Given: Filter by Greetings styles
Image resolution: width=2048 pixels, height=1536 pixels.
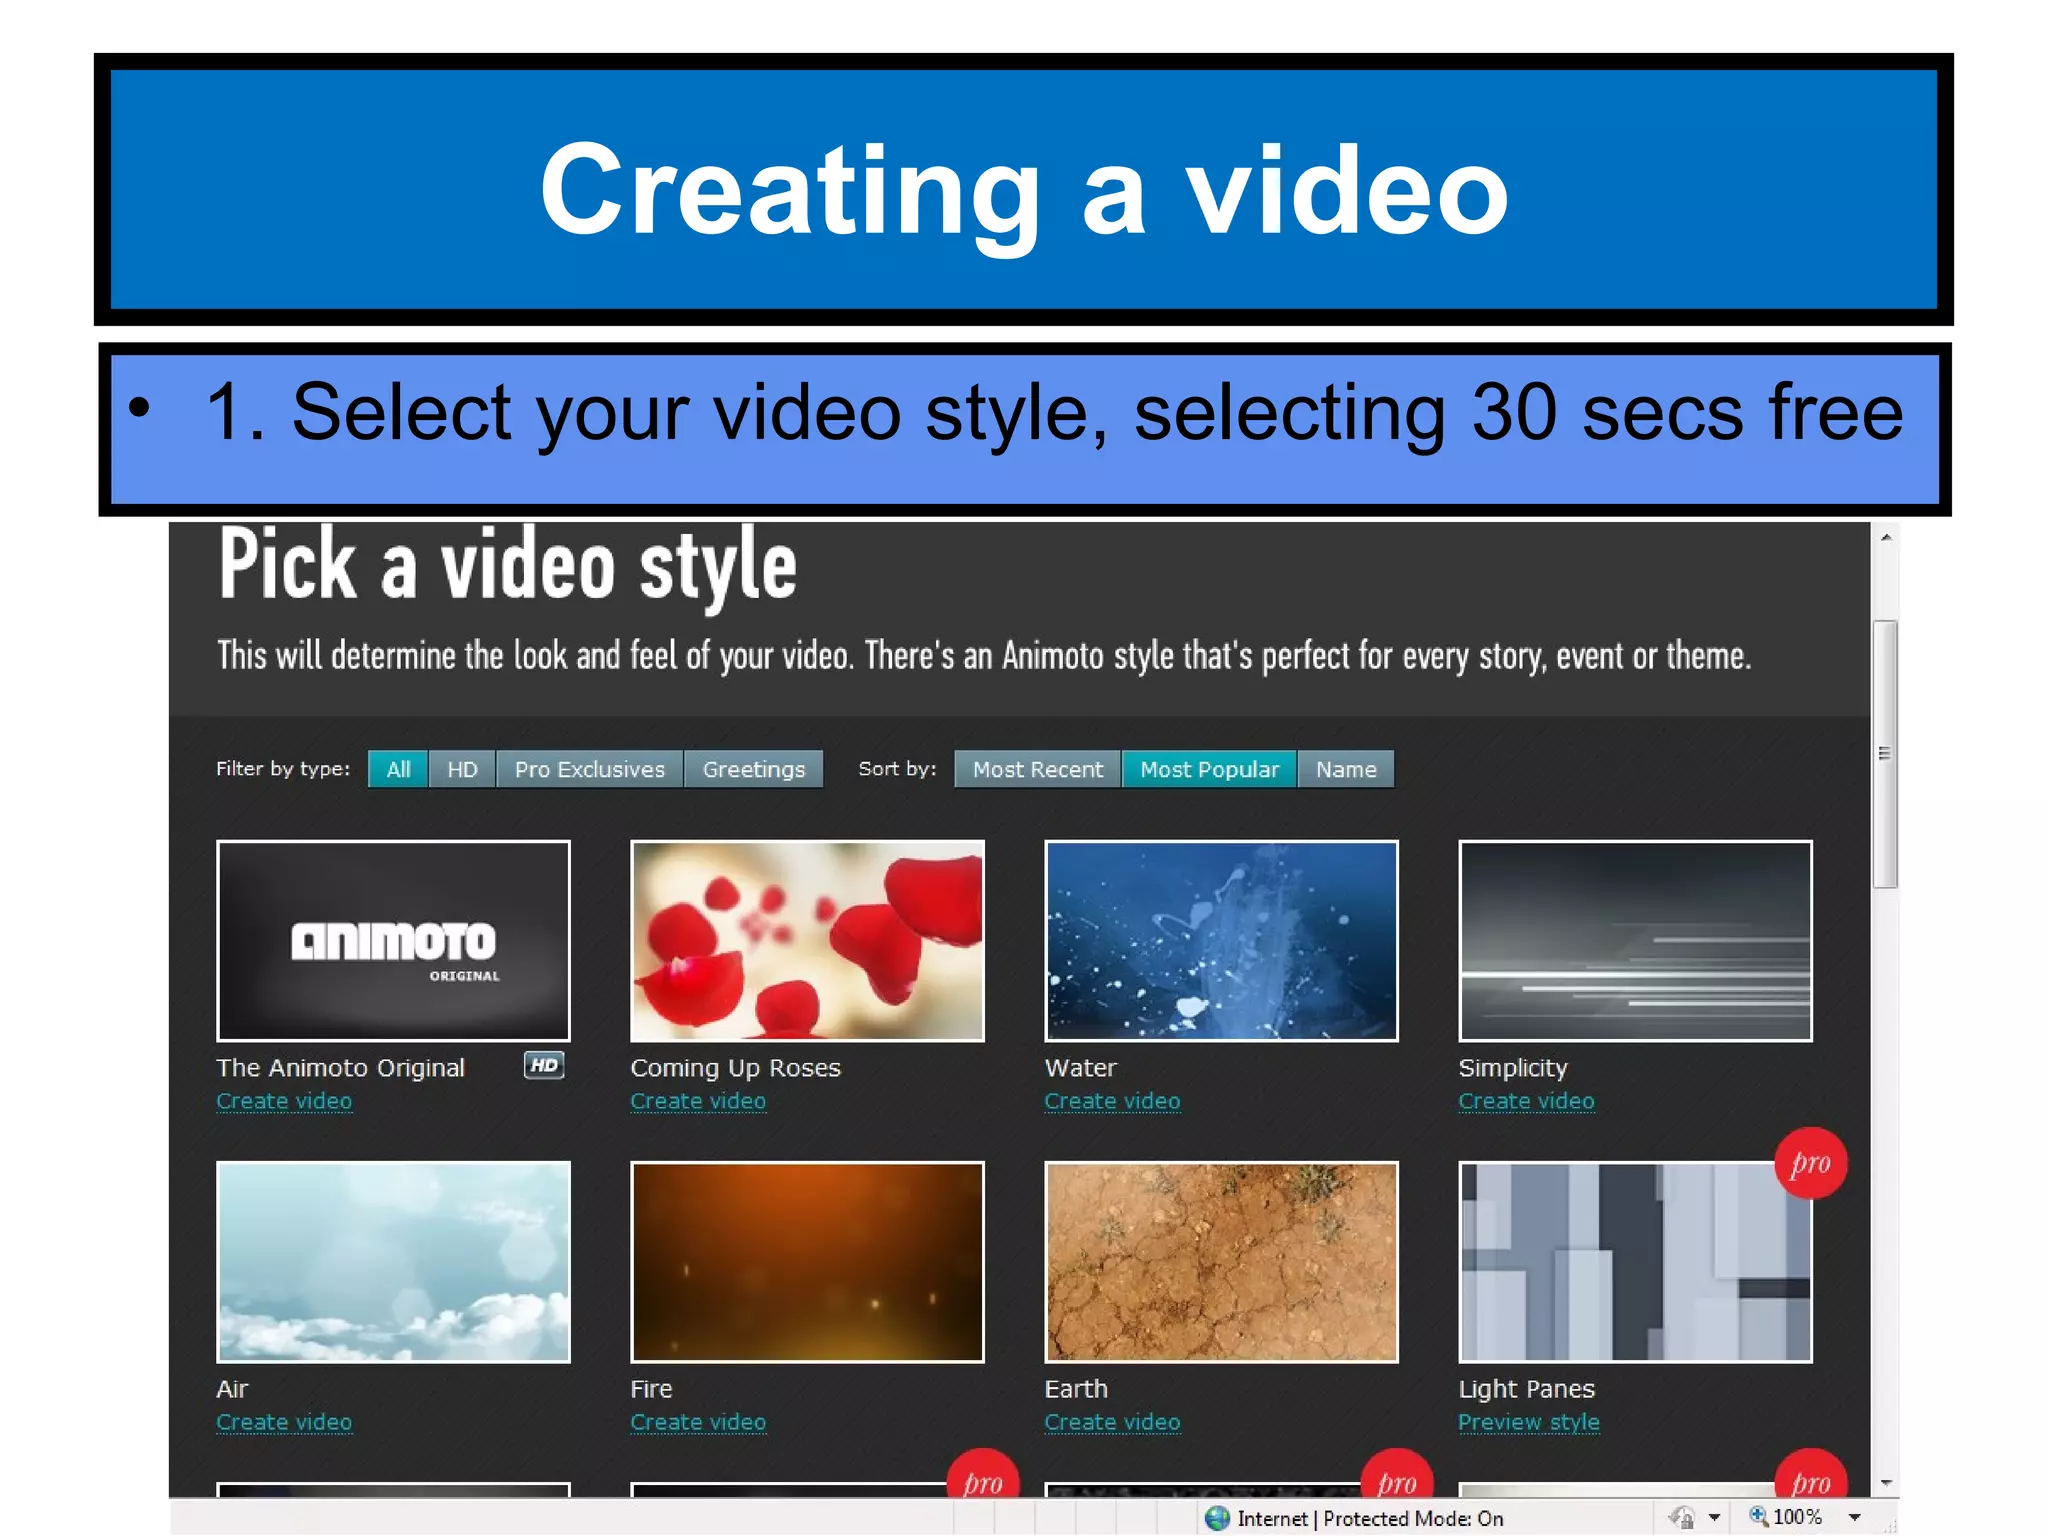Looking at the screenshot, I should [x=754, y=769].
